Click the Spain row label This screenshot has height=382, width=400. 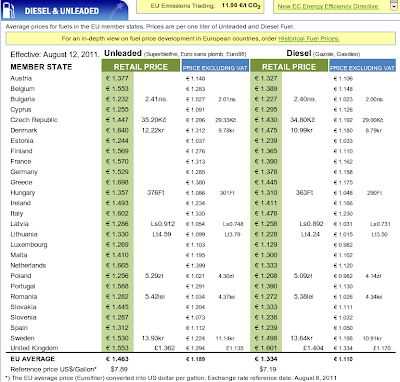coord(19,328)
